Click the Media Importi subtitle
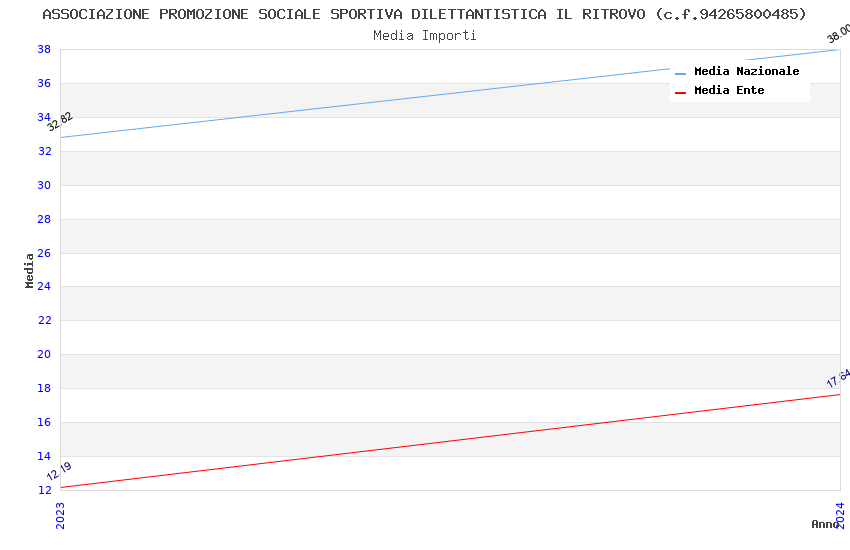Image resolution: width=850 pixels, height=550 pixels. [425, 36]
